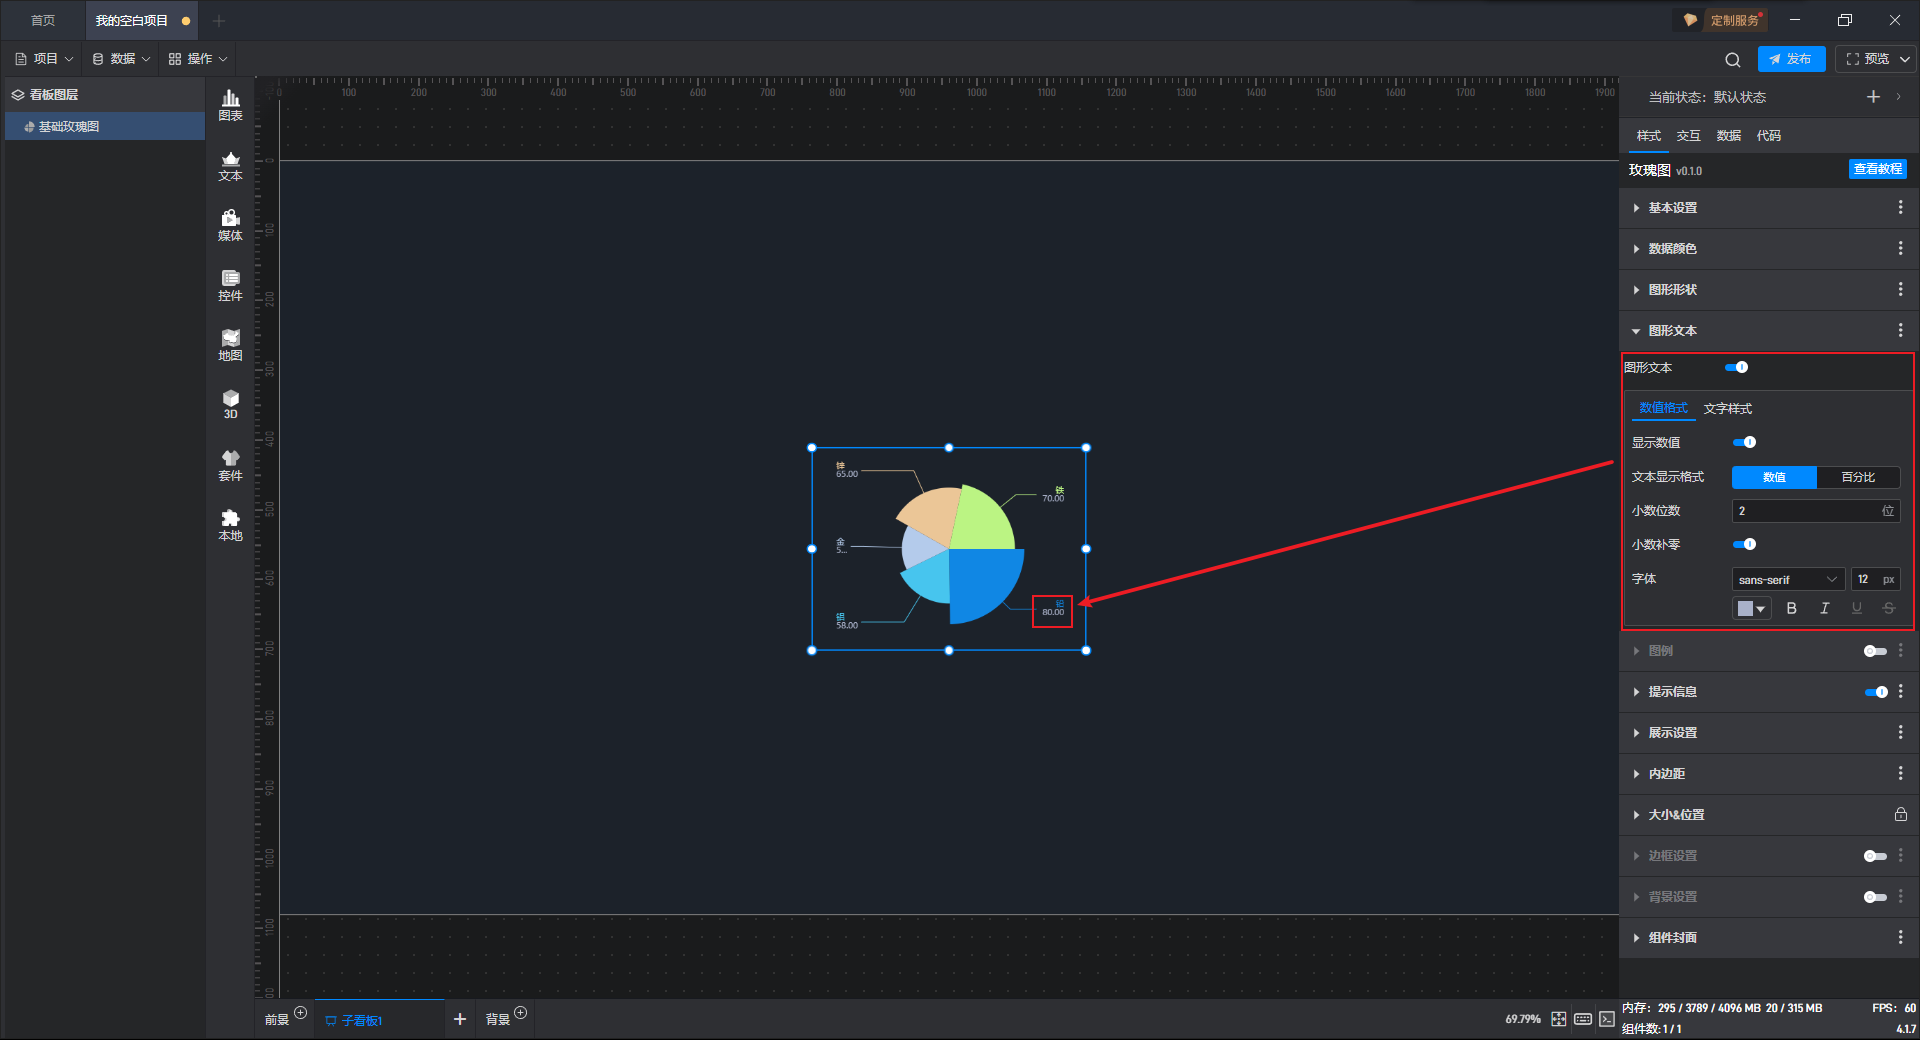The height and width of the screenshot is (1040, 1920).
Task: Enable the 边框设置 border switch
Action: (x=1875, y=857)
